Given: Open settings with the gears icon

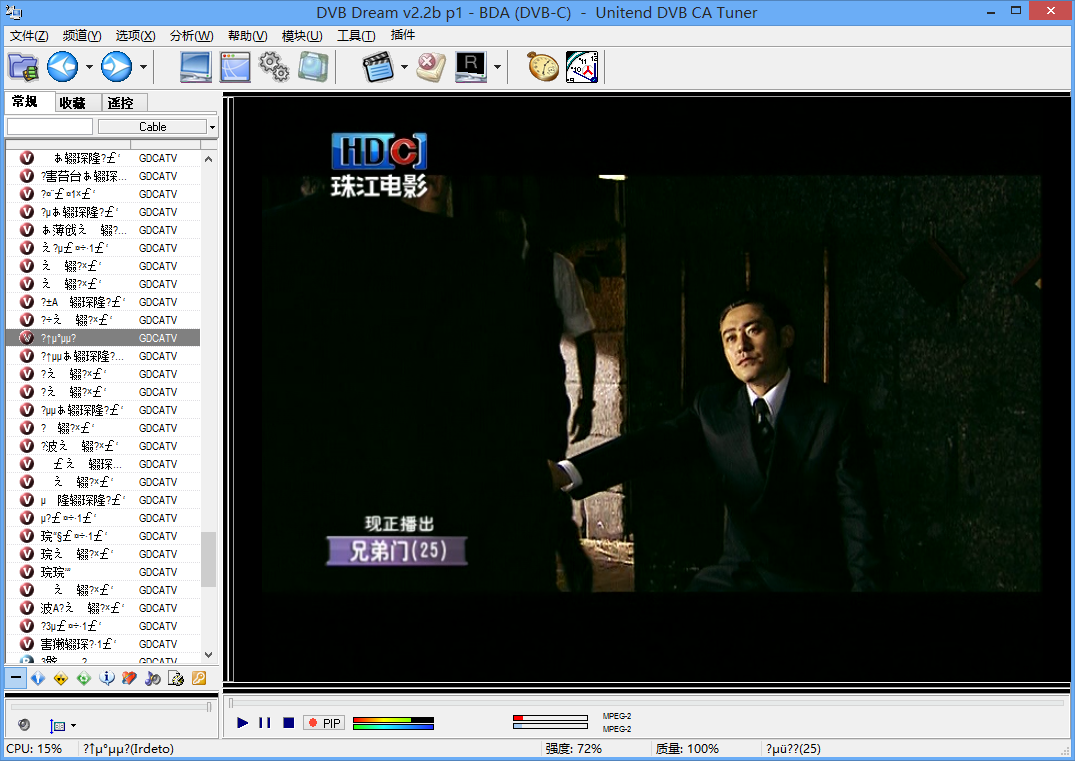Looking at the screenshot, I should click(274, 67).
